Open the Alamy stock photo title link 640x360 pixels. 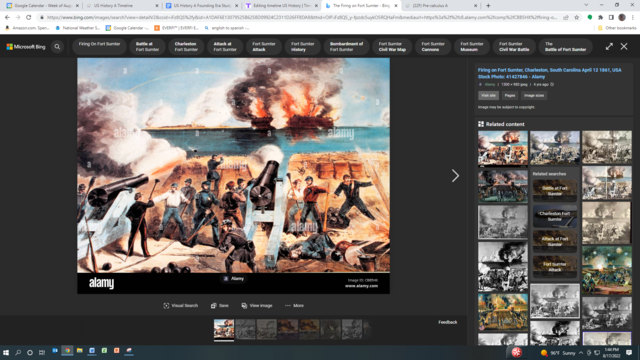(549, 73)
